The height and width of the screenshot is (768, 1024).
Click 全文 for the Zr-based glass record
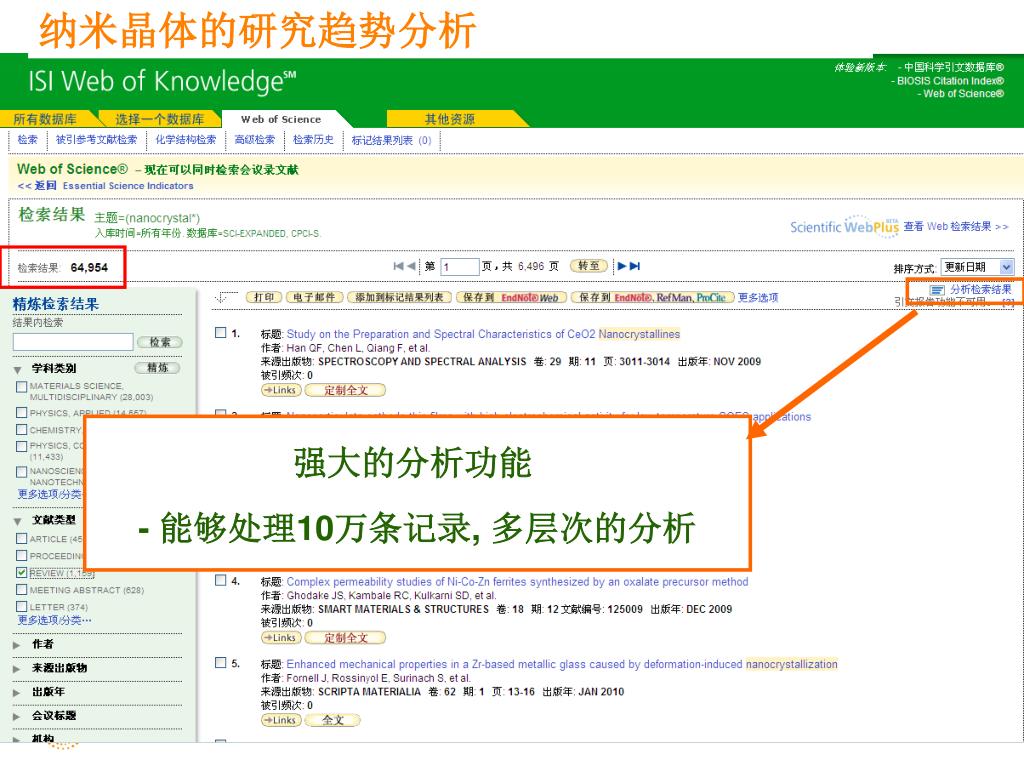point(332,720)
